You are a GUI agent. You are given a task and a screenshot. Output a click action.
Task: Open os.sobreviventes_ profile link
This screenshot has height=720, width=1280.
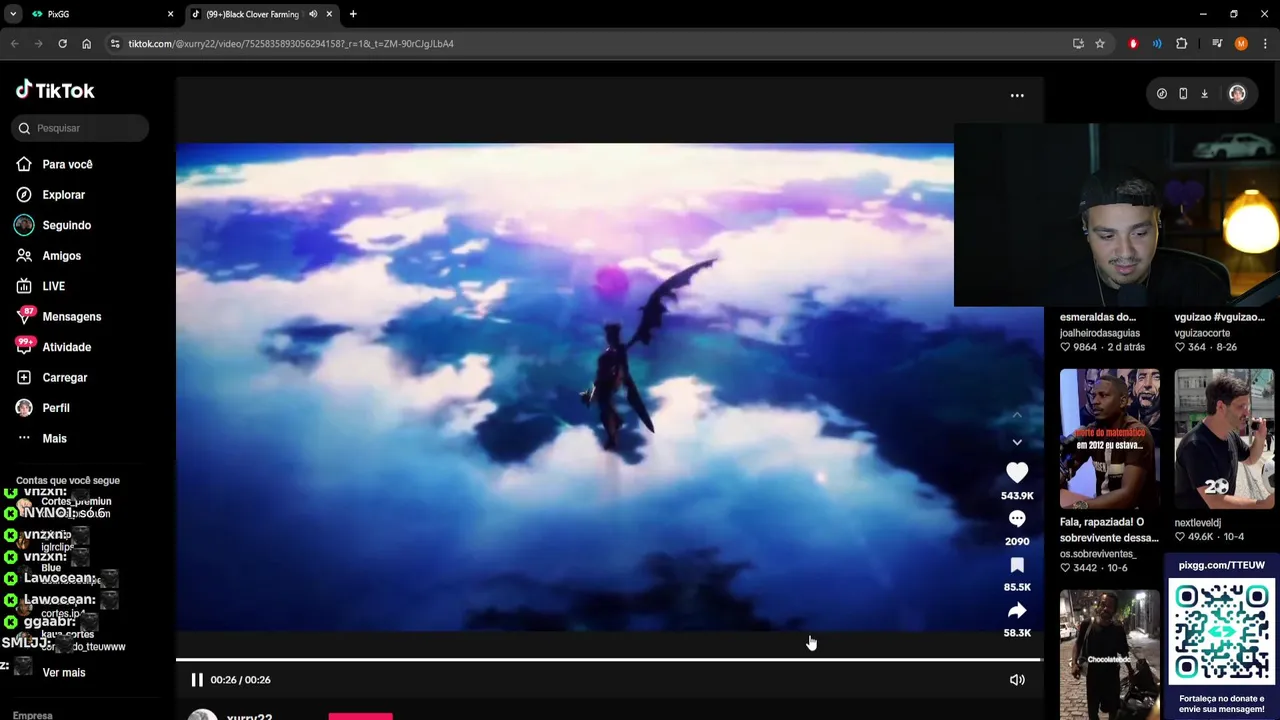coord(1098,554)
